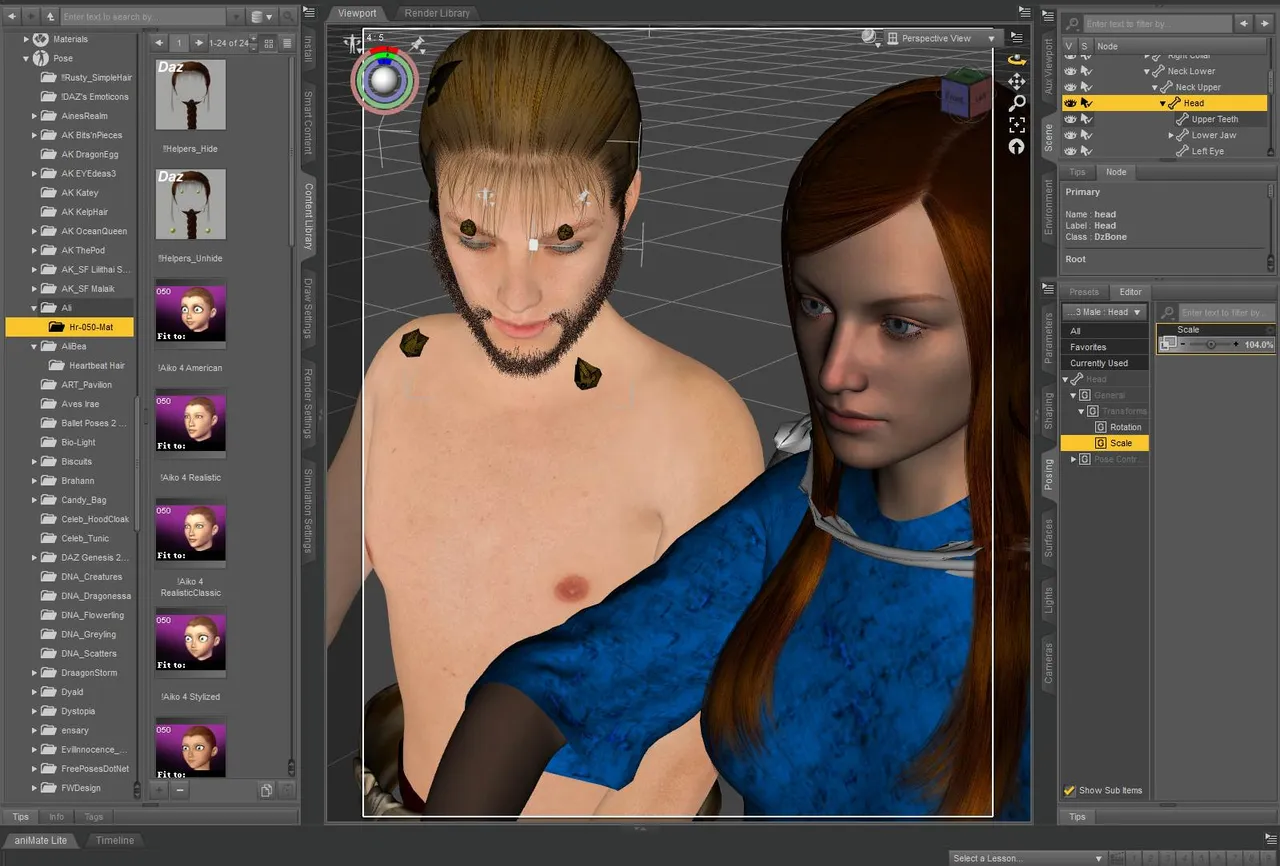This screenshot has width=1280, height=866.
Task: Open Draw Settings side tab
Action: [x=308, y=307]
